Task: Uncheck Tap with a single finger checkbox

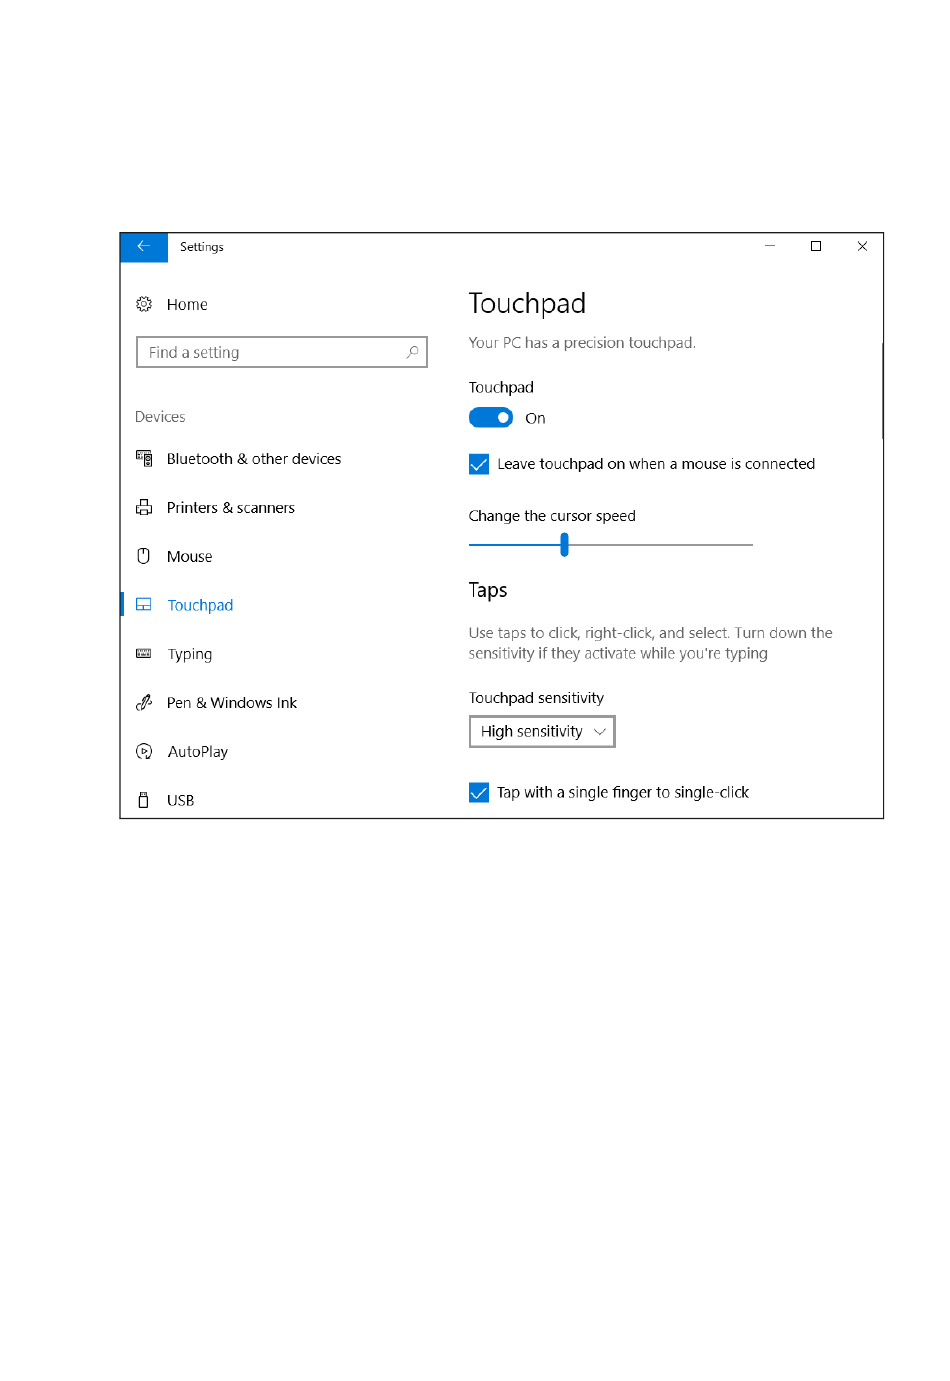Action: coord(479,792)
